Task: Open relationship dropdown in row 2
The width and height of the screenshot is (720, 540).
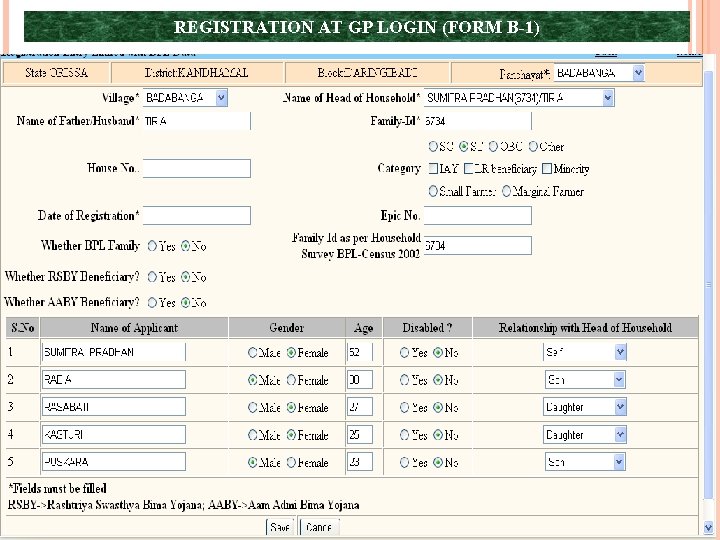Action: point(585,380)
